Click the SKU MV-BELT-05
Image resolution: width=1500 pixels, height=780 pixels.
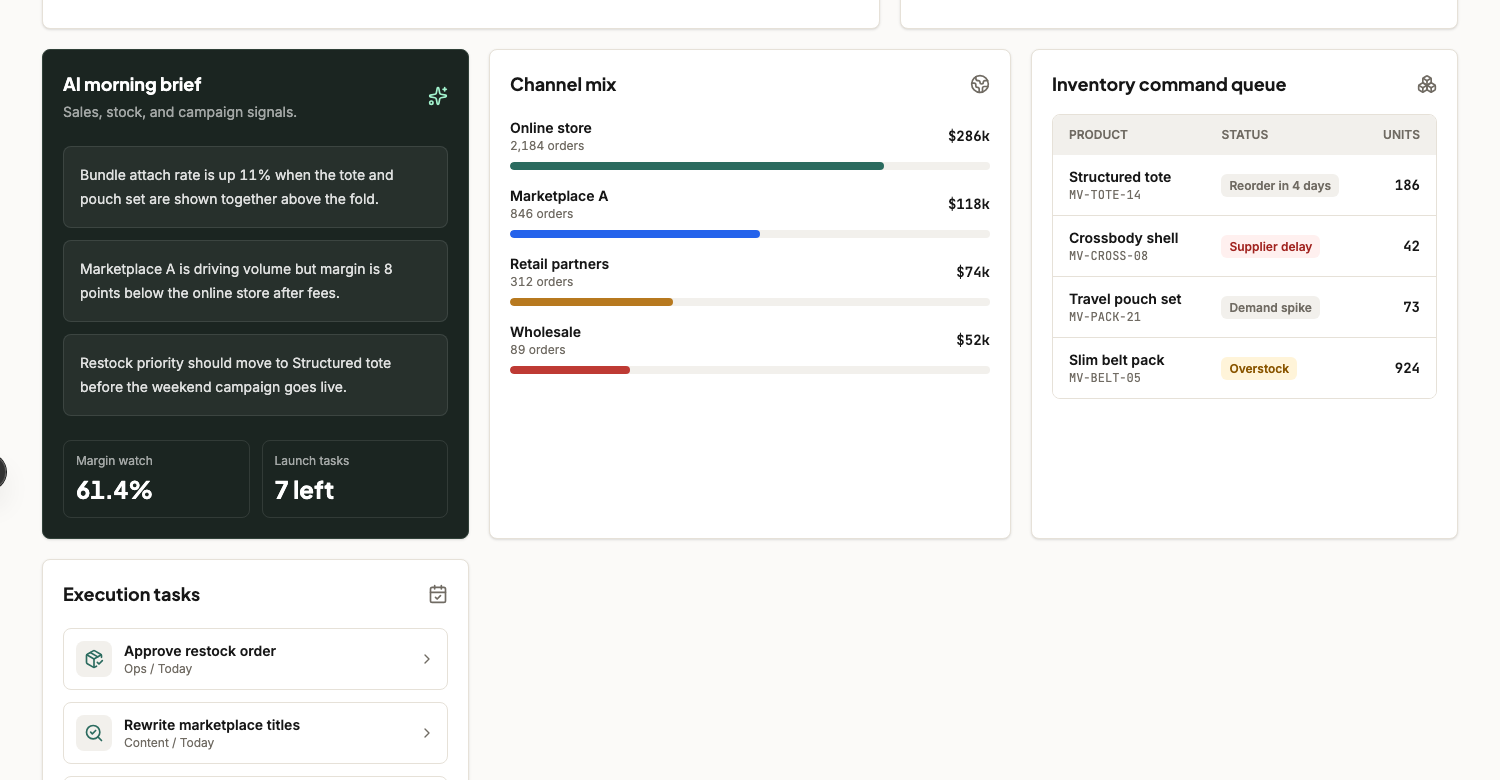click(1105, 378)
